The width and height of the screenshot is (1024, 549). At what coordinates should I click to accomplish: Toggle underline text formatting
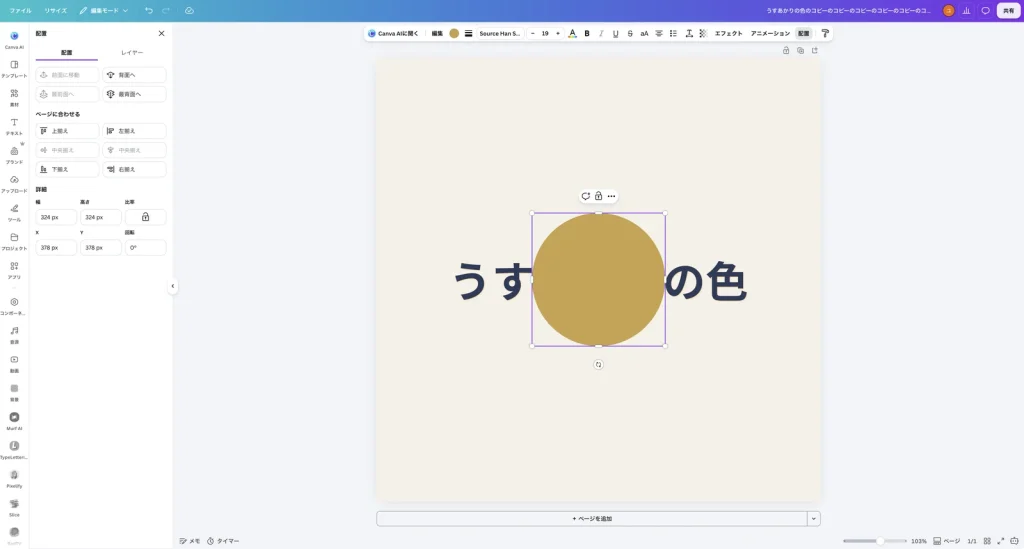click(615, 33)
